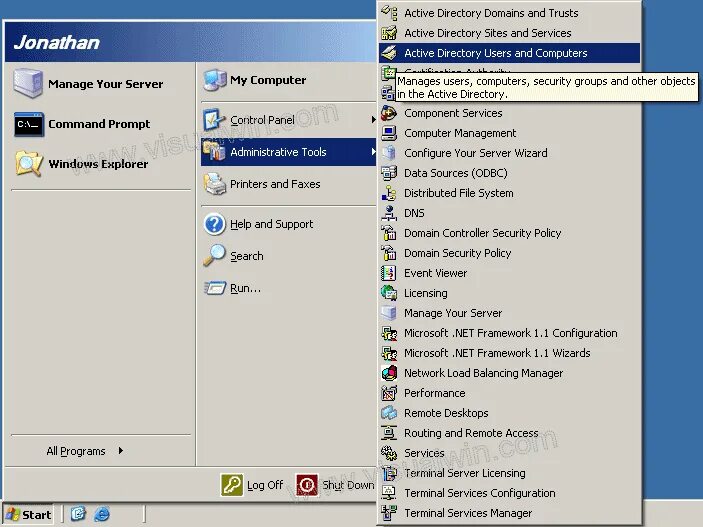
Task: Click the Command Prompt icon
Action: 29,124
